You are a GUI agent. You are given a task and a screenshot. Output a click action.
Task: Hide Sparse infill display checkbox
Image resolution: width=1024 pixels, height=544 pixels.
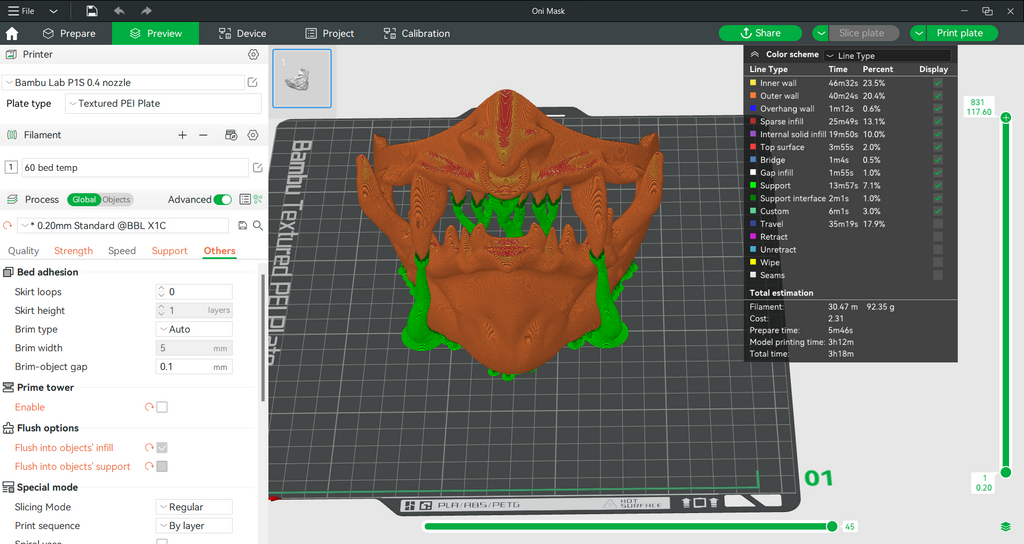click(938, 121)
